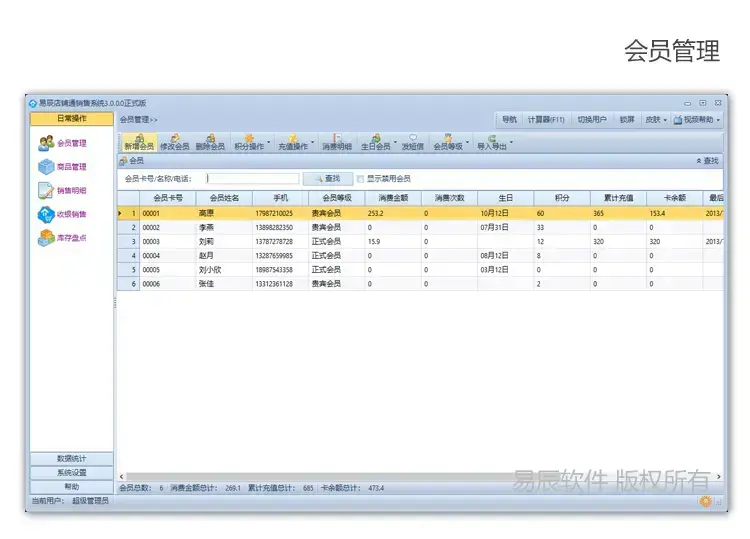
Task: Open the 皮肤 skin dropdown
Action: coord(655,119)
